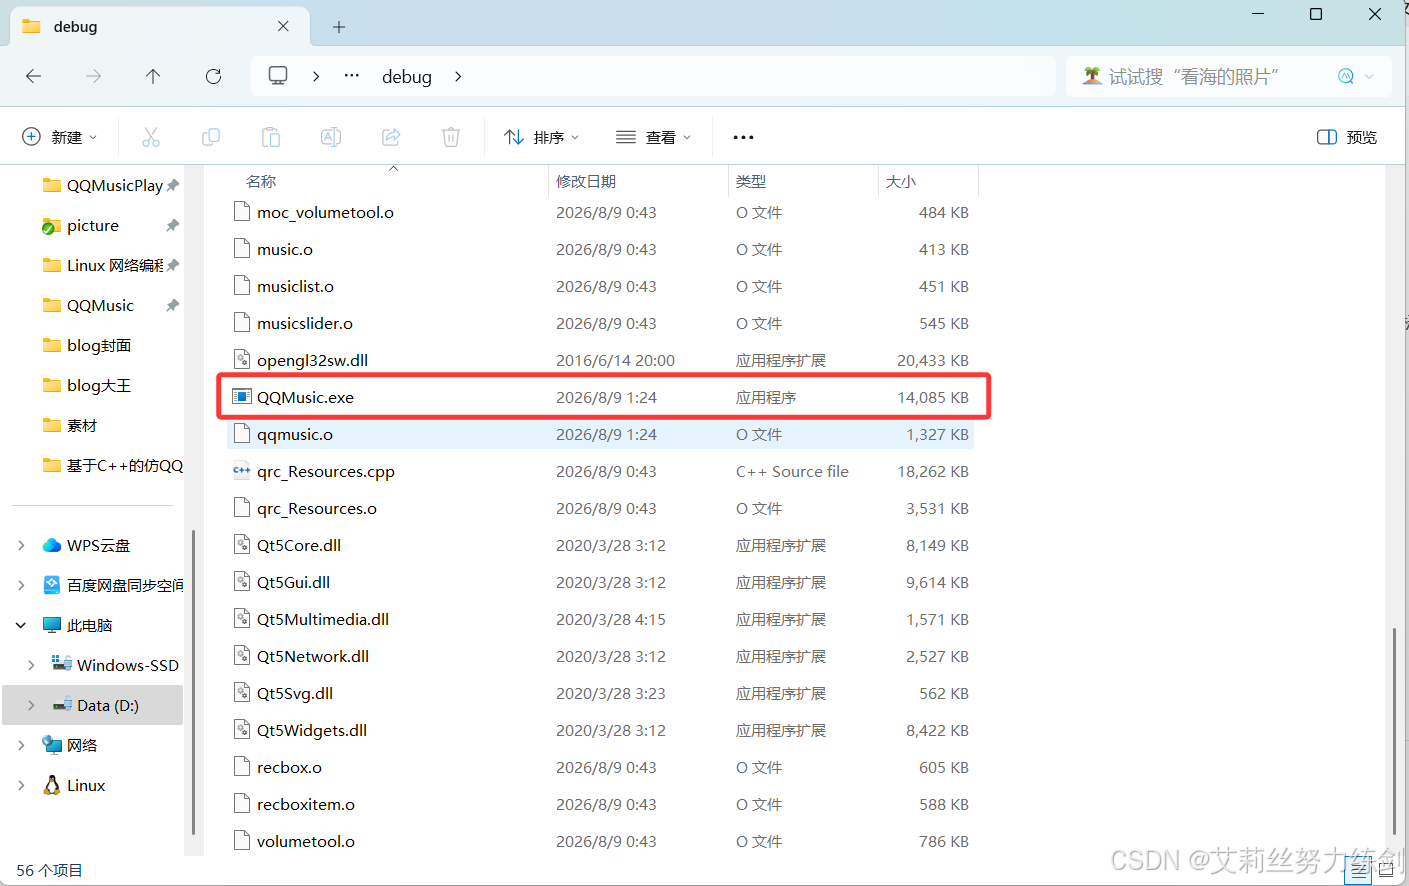Open the 查看 view dropdown
Image resolution: width=1409 pixels, height=886 pixels.
click(654, 137)
